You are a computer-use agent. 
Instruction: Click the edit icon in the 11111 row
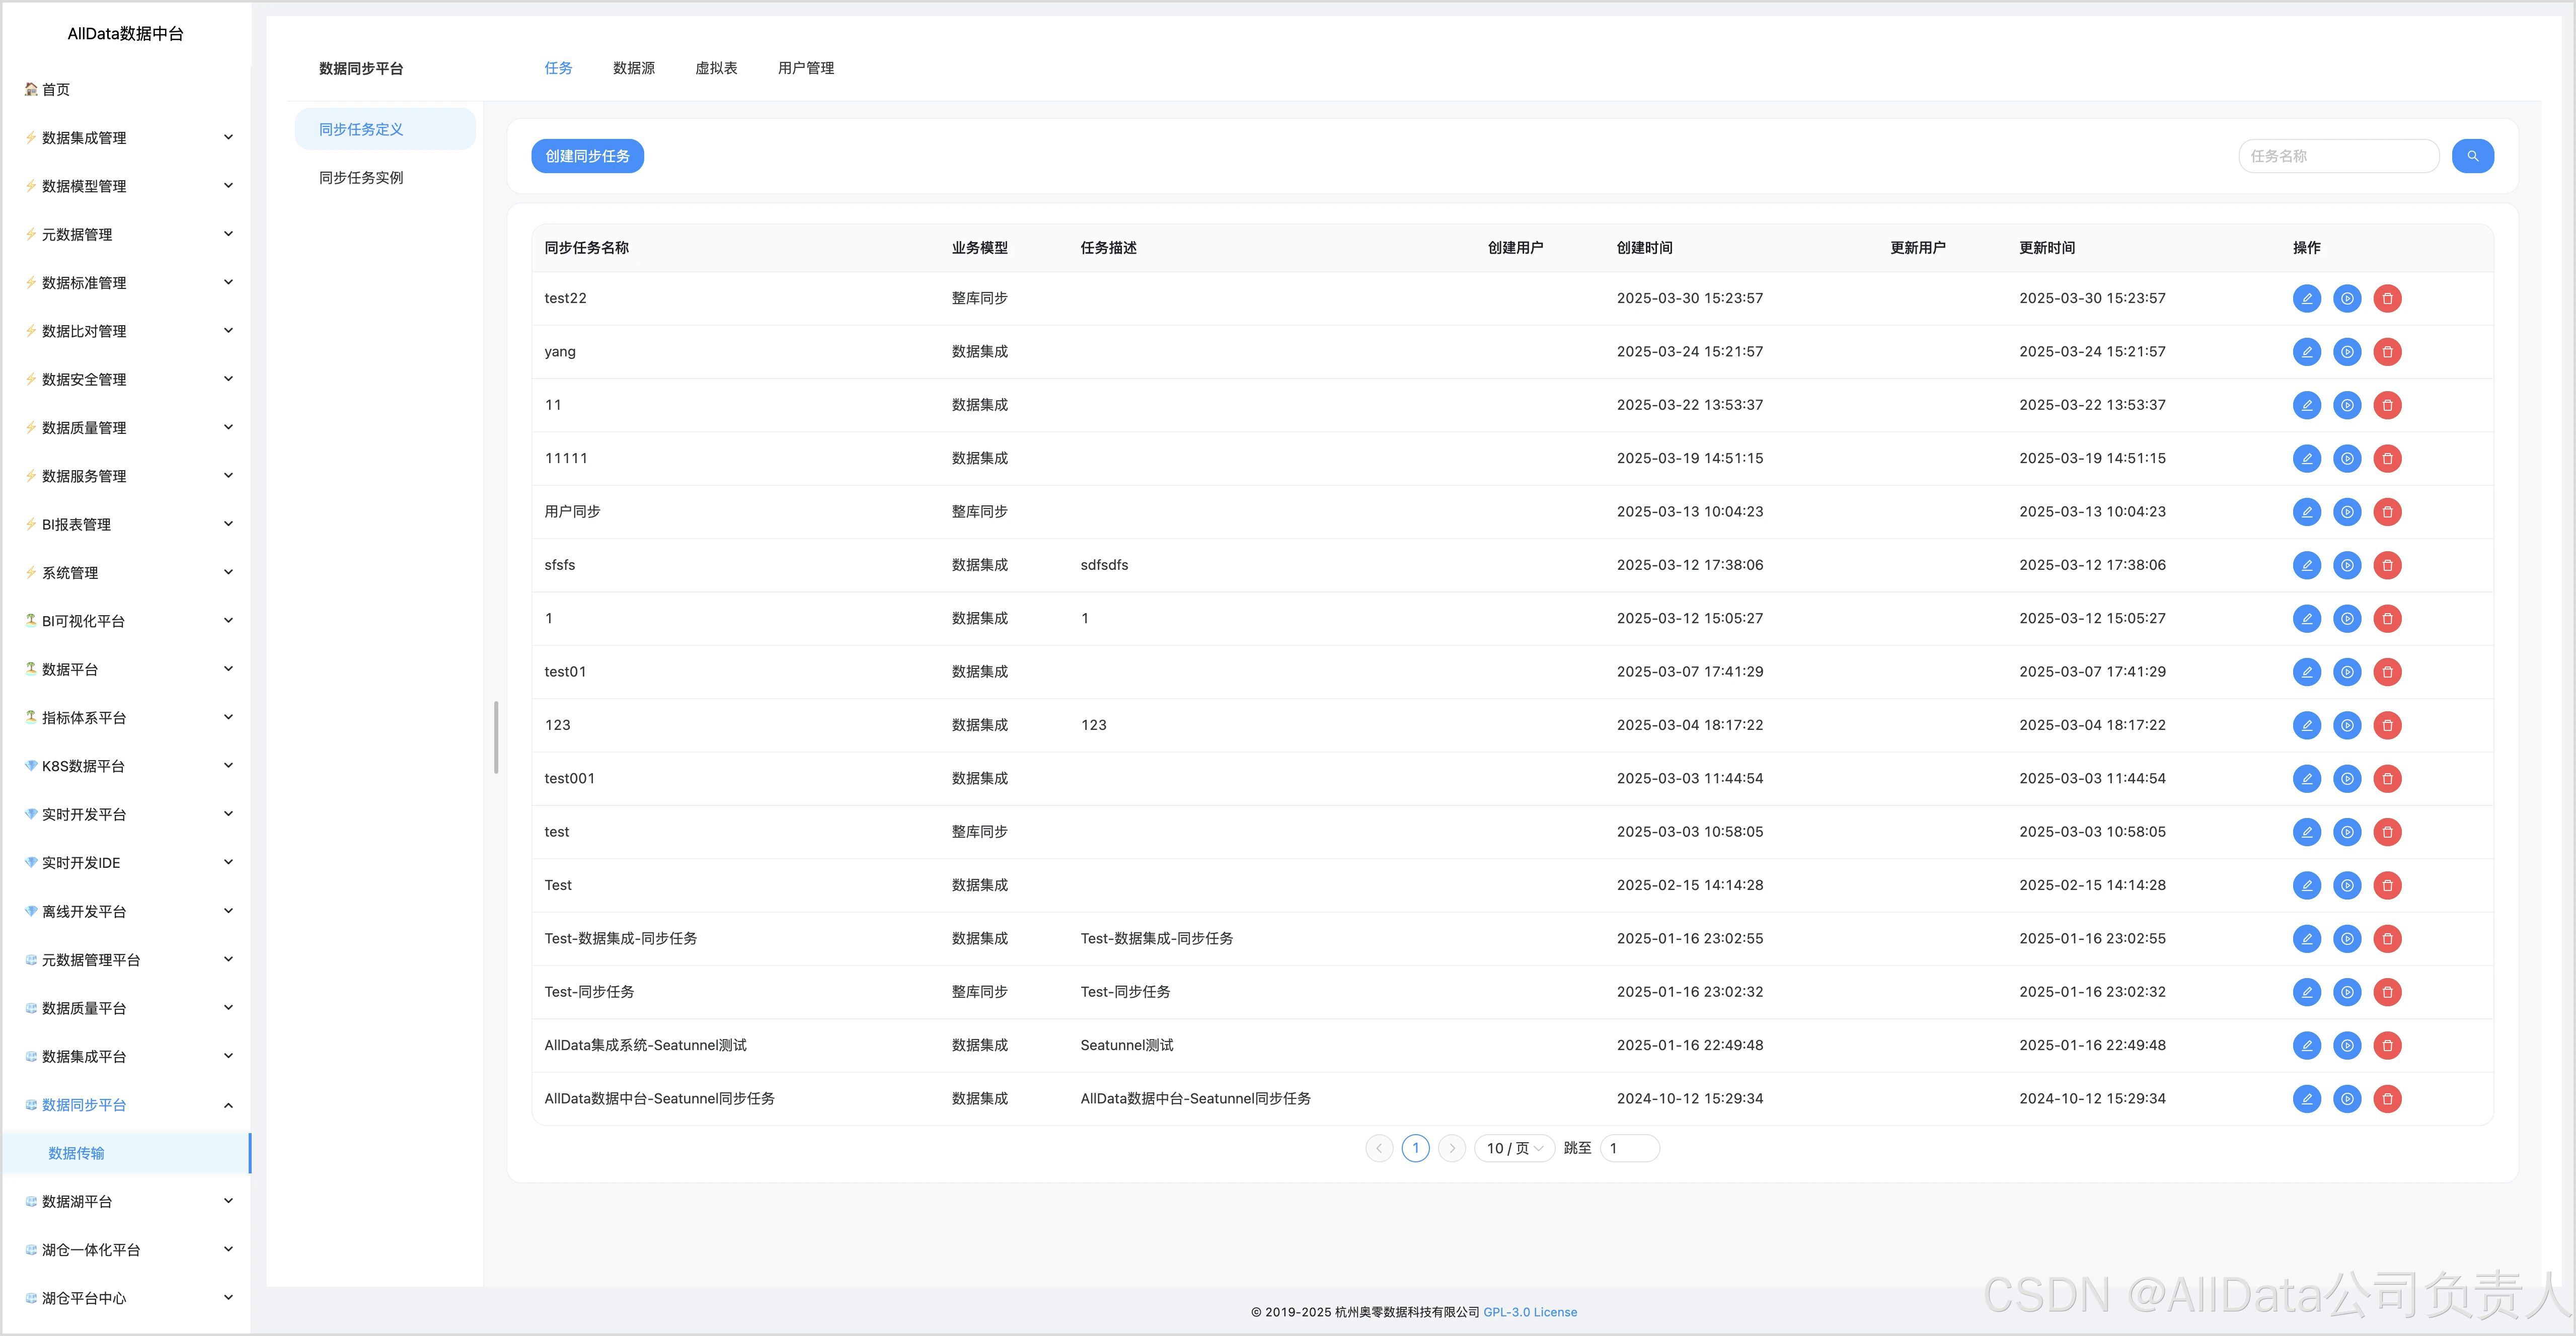(2306, 458)
